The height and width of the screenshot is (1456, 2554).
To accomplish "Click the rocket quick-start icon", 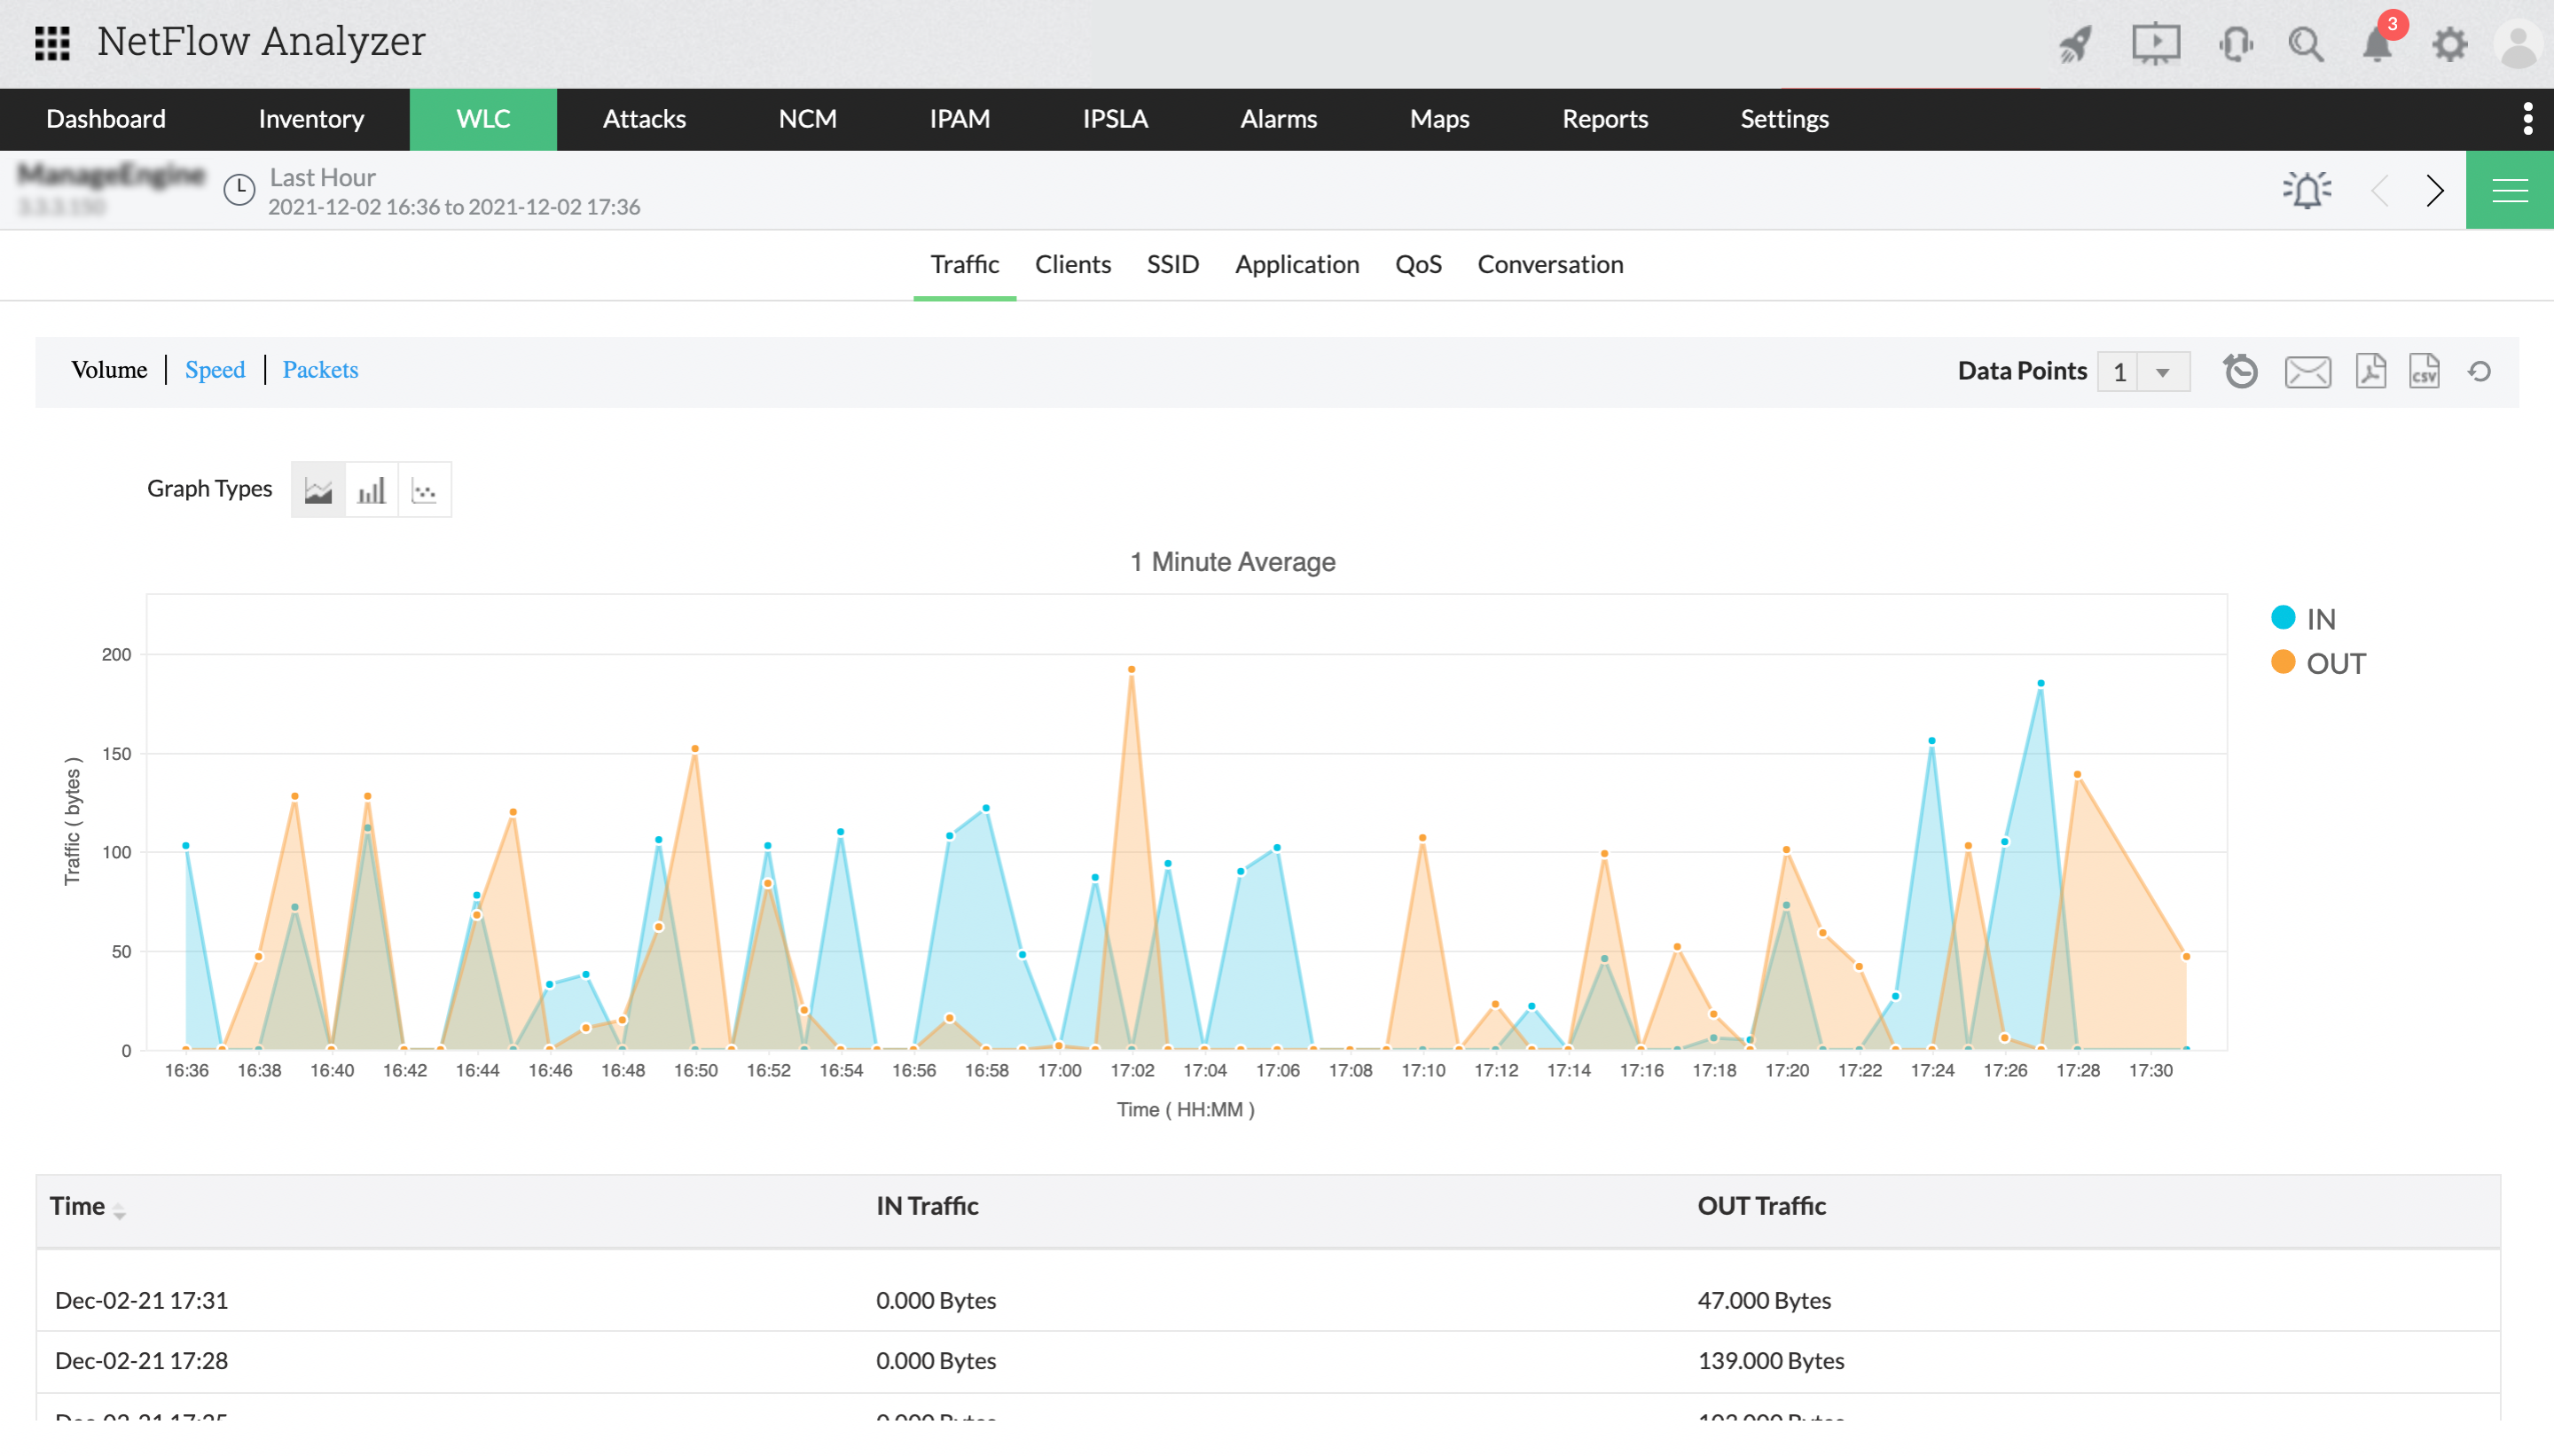I will [x=2075, y=44].
